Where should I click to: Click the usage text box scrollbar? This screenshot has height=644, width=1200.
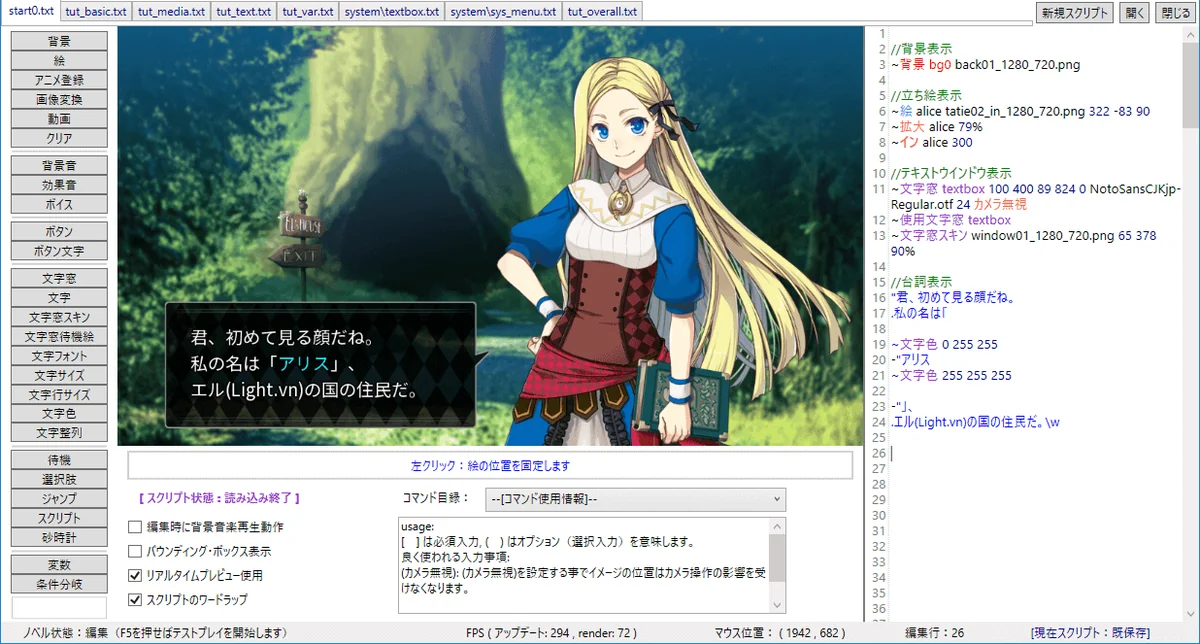pyautogui.click(x=777, y=565)
